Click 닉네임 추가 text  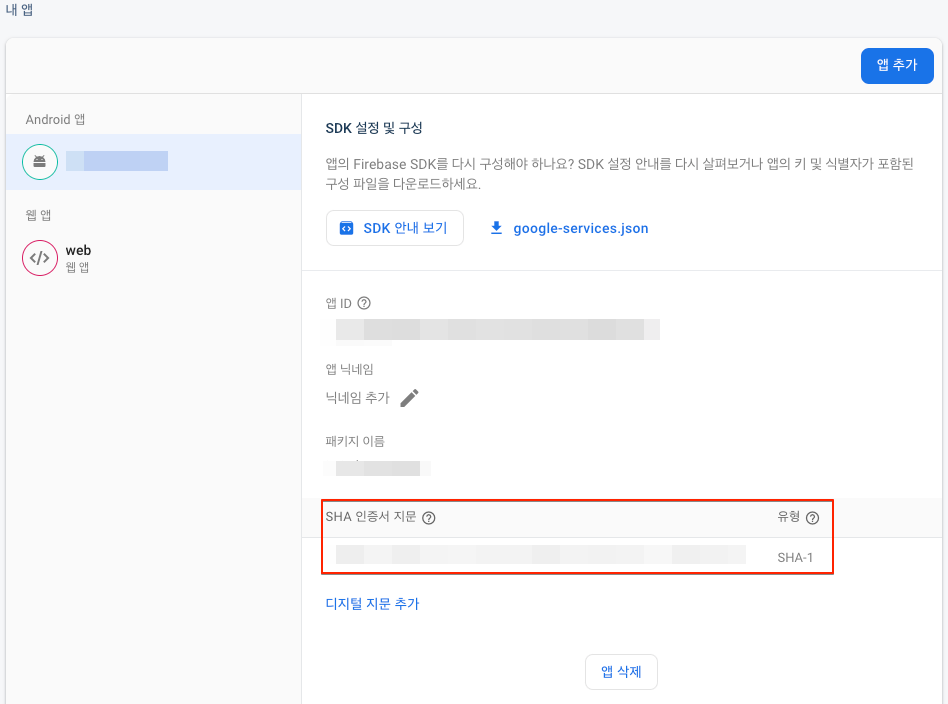coord(357,397)
